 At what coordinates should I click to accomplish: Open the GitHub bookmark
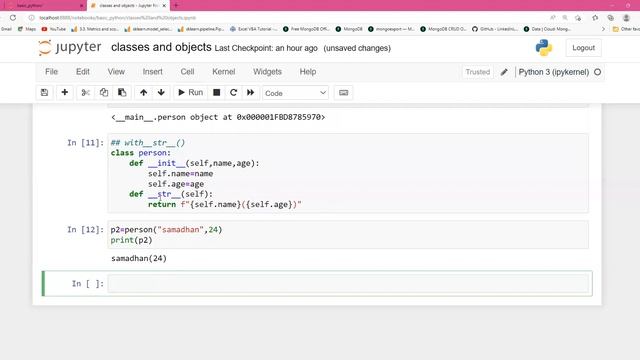pyautogui.click(x=495, y=29)
